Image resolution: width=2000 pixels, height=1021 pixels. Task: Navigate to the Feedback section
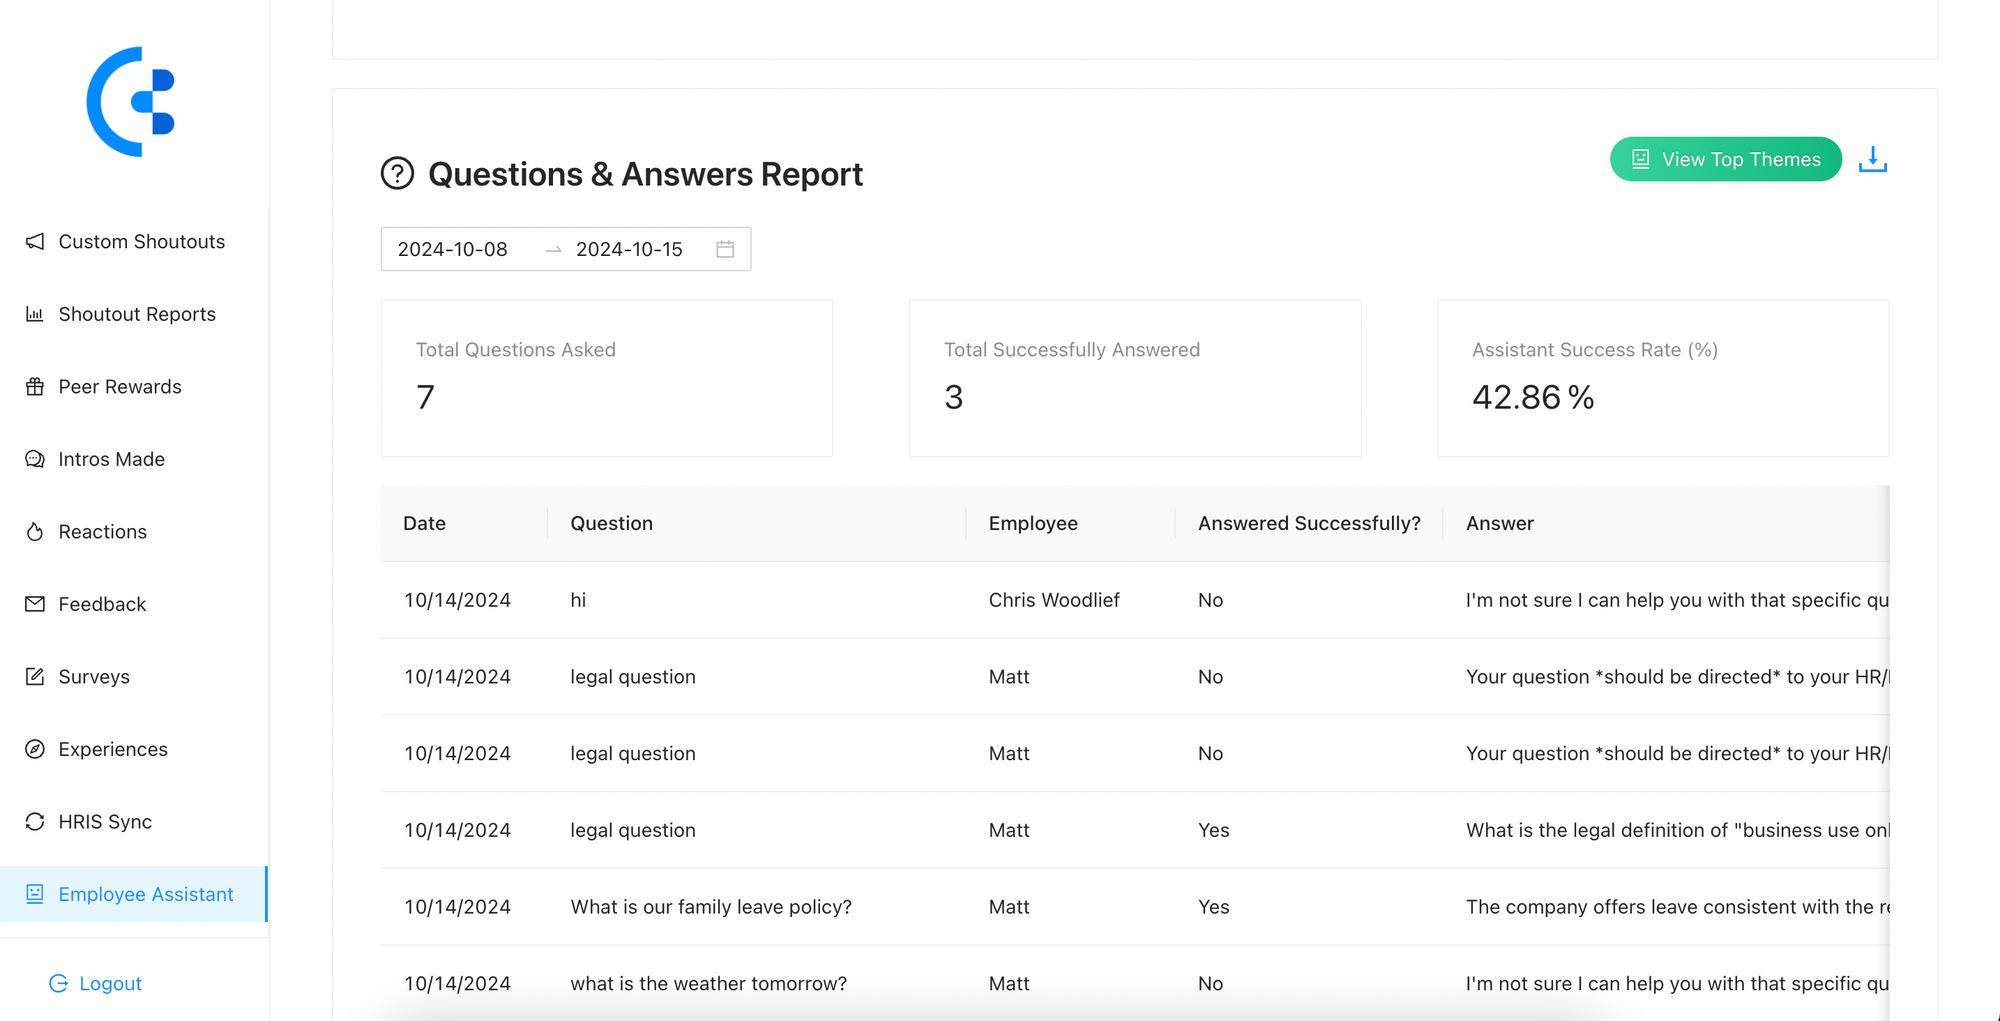(x=101, y=603)
